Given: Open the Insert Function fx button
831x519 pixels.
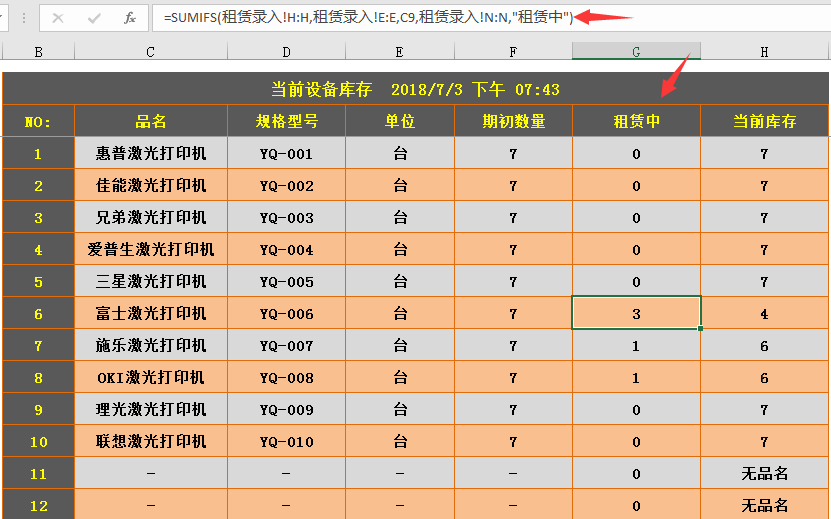Looking at the screenshot, I should coord(130,19).
